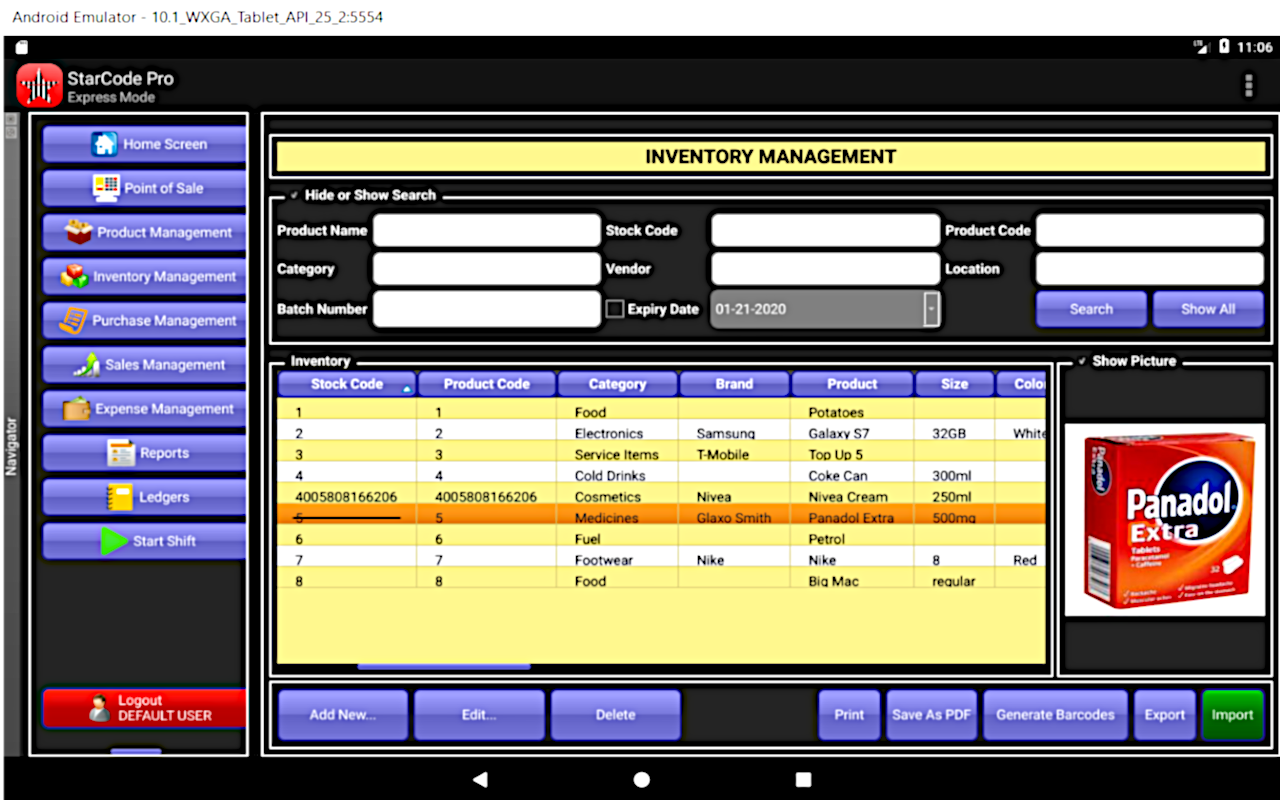This screenshot has width=1280, height=800.
Task: Click the Search button
Action: (1091, 308)
